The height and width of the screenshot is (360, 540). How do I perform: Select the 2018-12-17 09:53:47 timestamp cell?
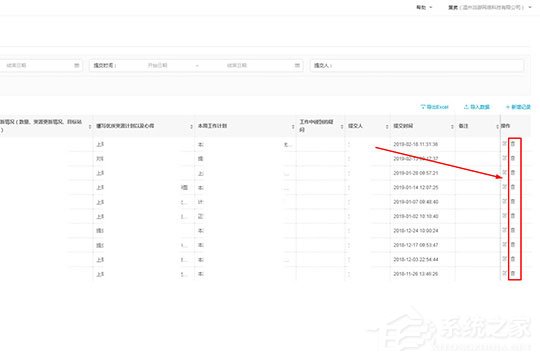(416, 245)
